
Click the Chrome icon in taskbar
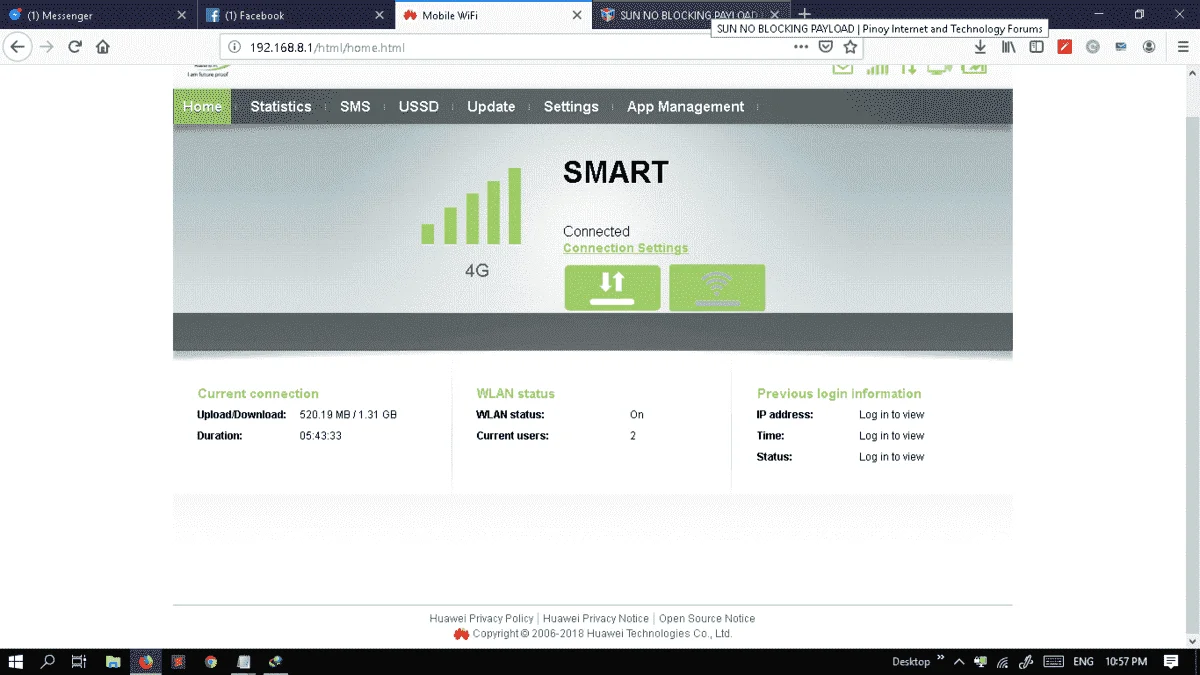coord(211,661)
